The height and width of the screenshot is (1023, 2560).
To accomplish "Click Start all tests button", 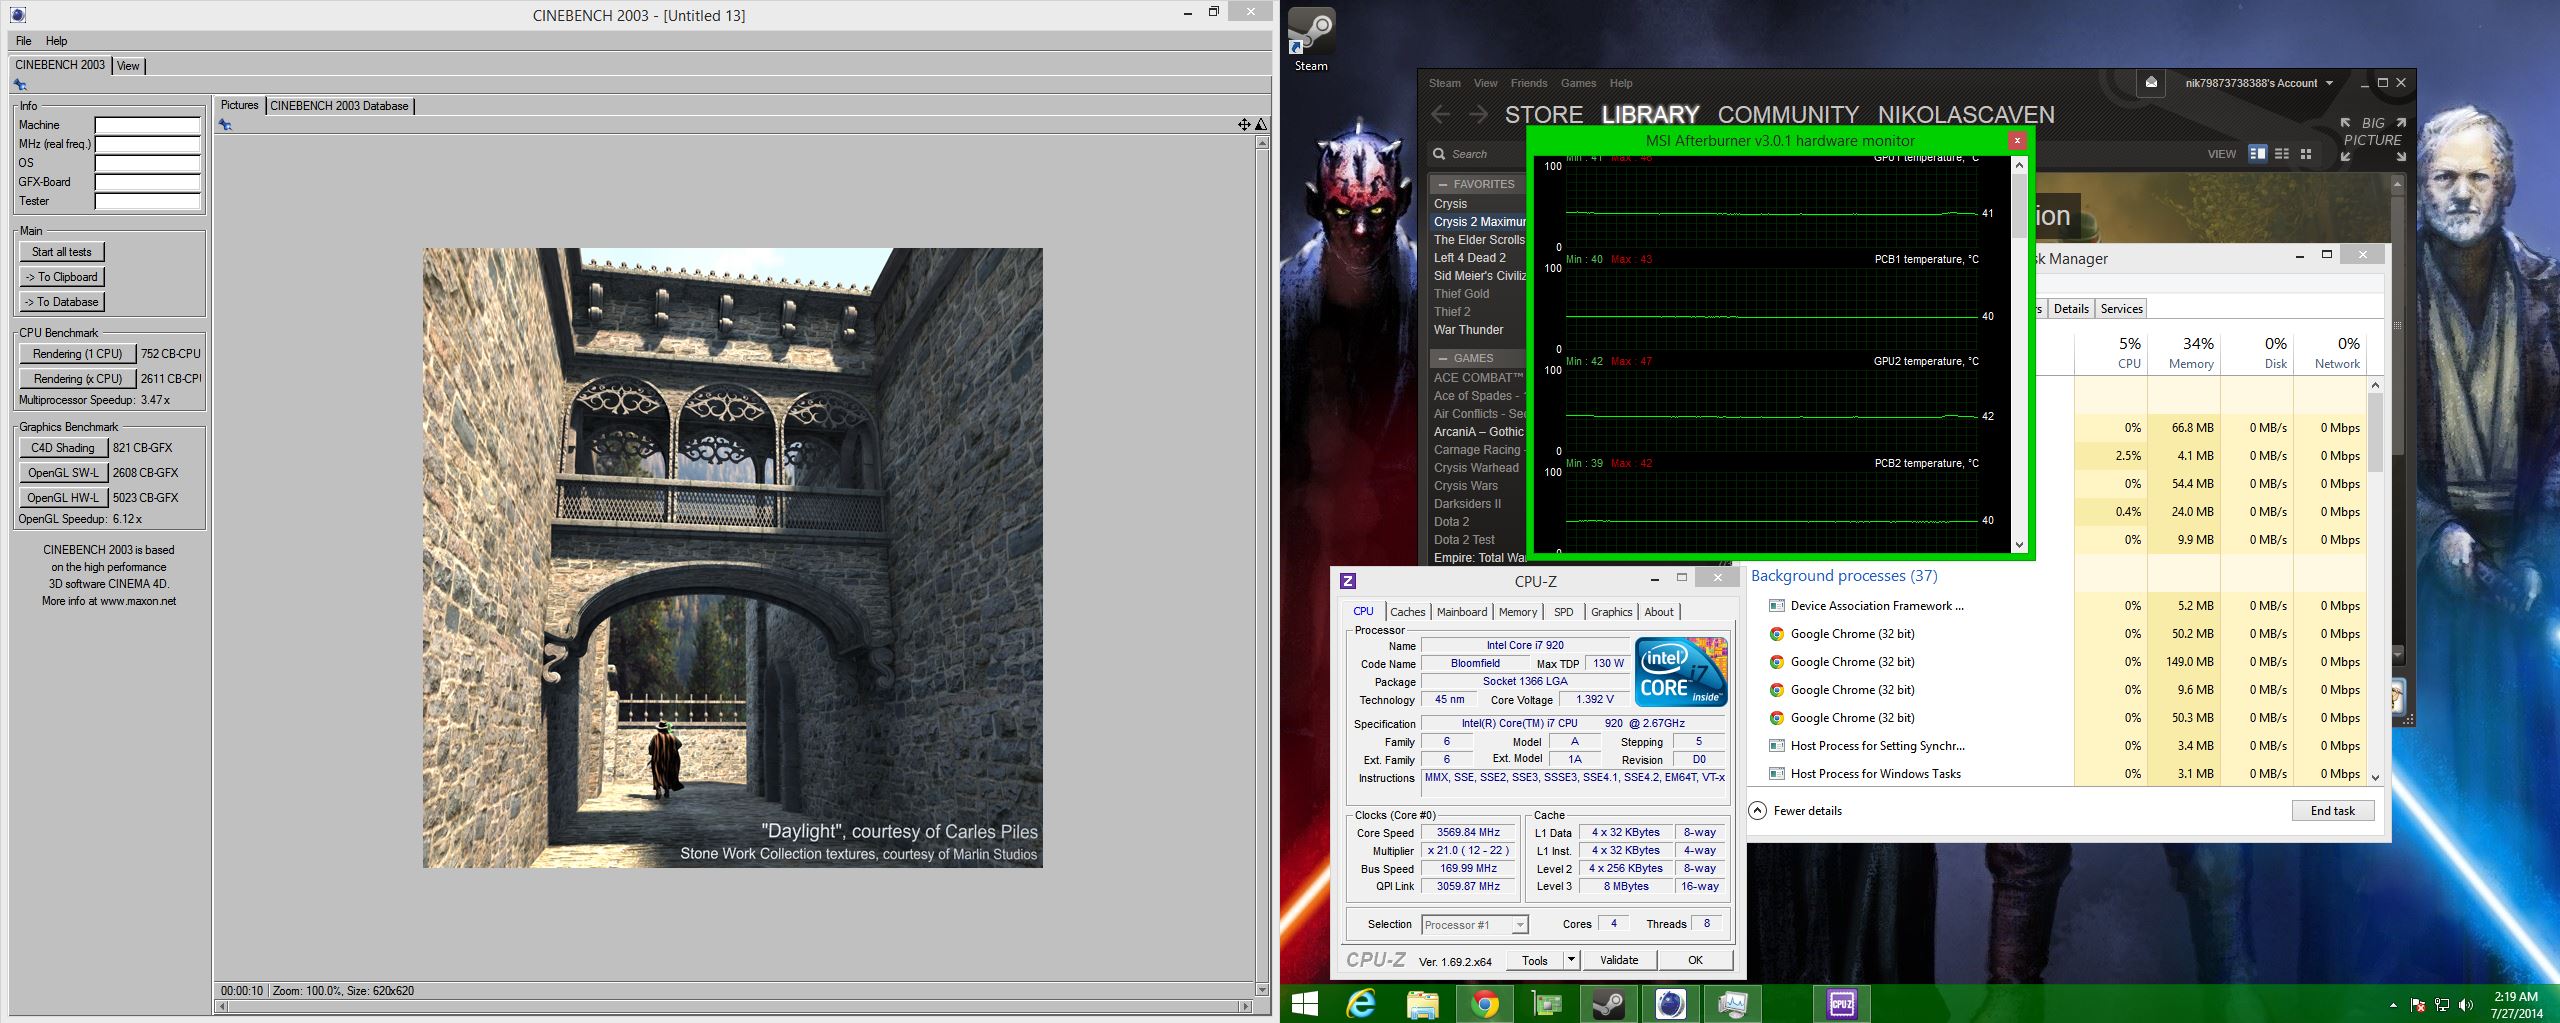I will coord(62,252).
